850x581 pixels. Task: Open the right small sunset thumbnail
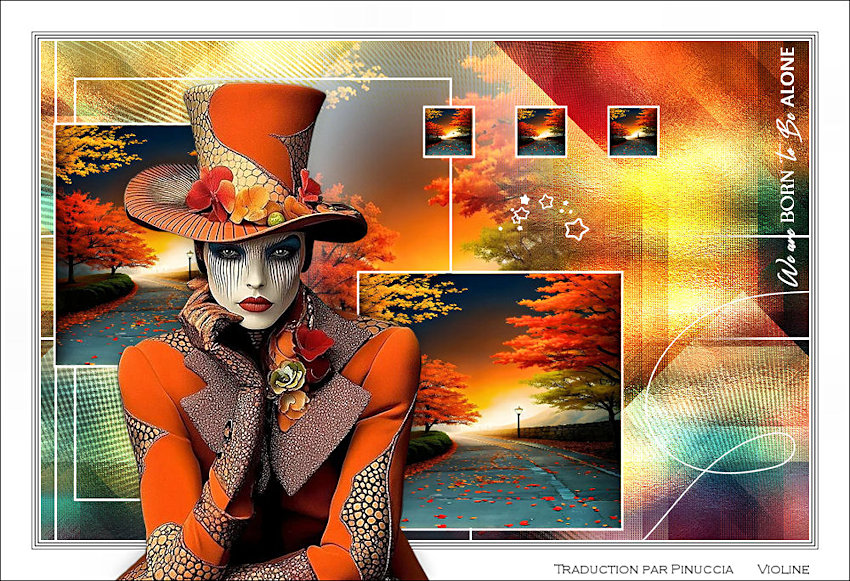(633, 131)
